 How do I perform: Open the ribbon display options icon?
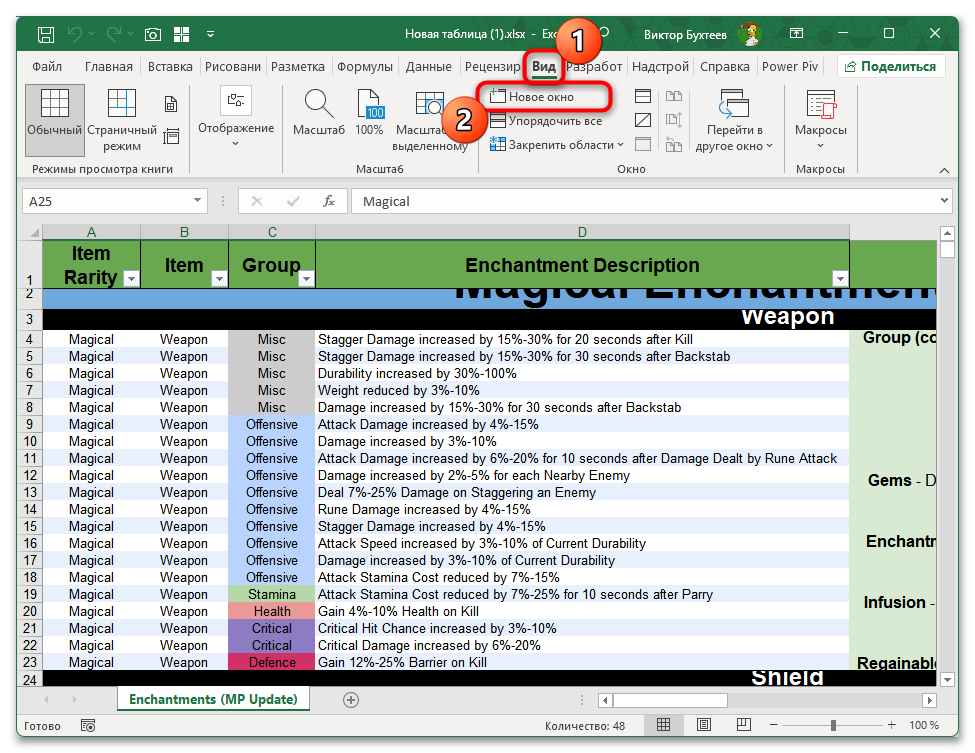797,34
